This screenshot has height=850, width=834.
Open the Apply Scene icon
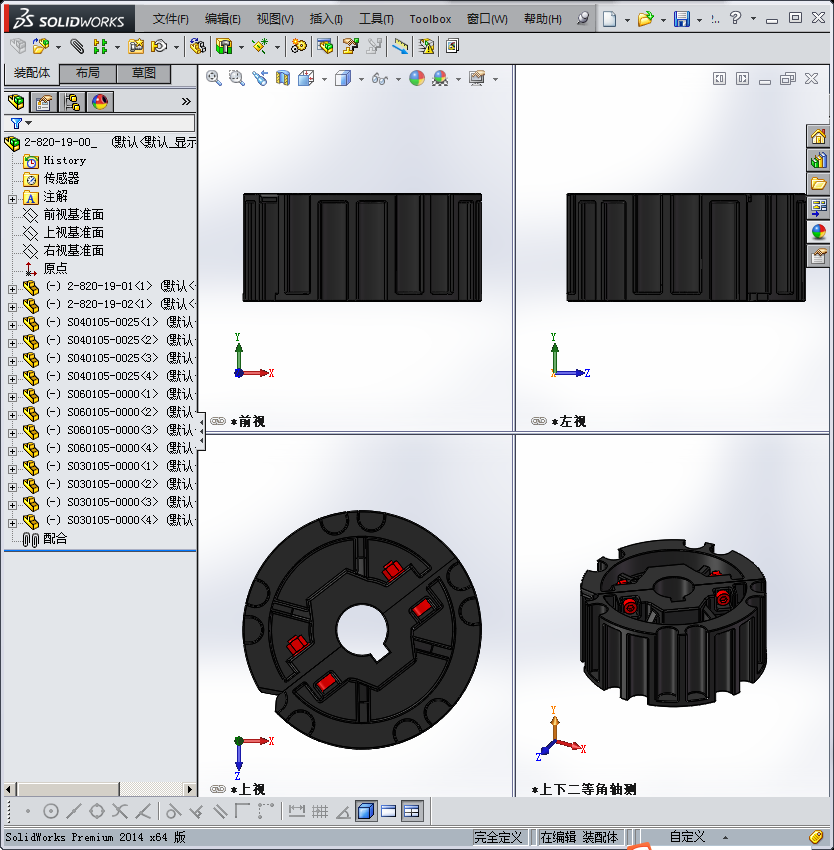pos(440,78)
